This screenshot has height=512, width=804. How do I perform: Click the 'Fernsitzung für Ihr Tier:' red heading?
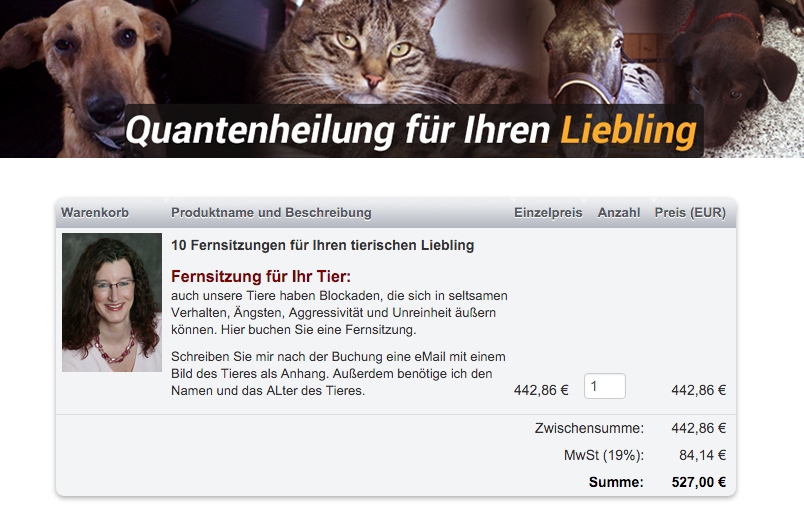click(261, 277)
